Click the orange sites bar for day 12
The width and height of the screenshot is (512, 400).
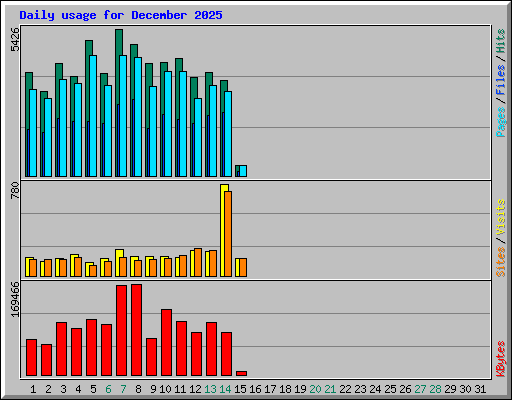pos(198,263)
